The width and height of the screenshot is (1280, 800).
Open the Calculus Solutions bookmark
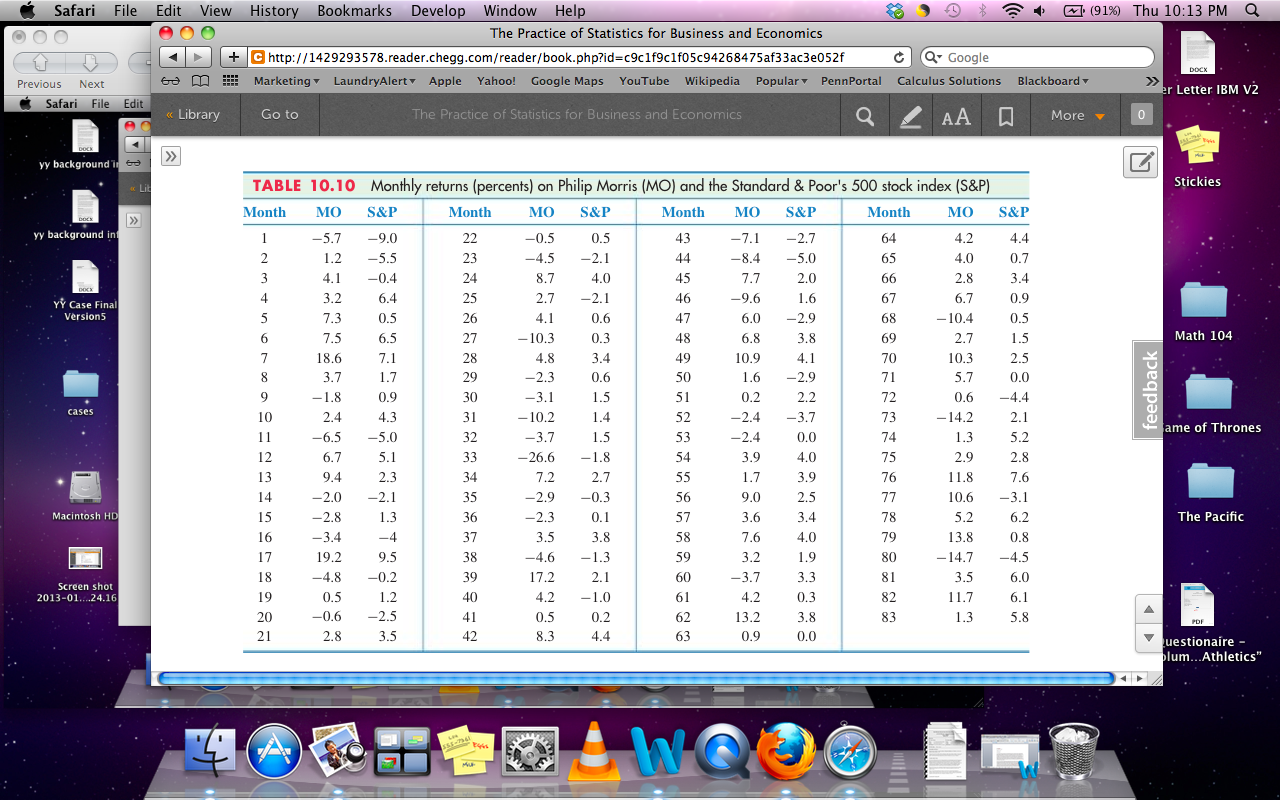coord(949,81)
